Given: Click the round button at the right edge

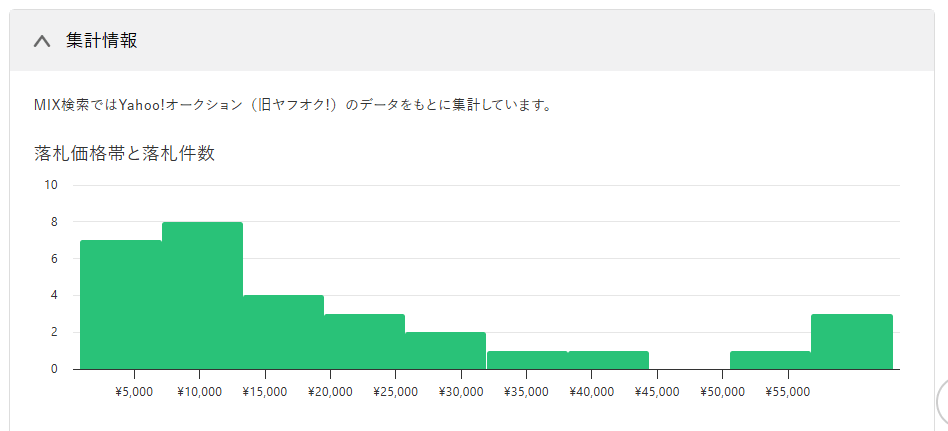Looking at the screenshot, I should 942,402.
